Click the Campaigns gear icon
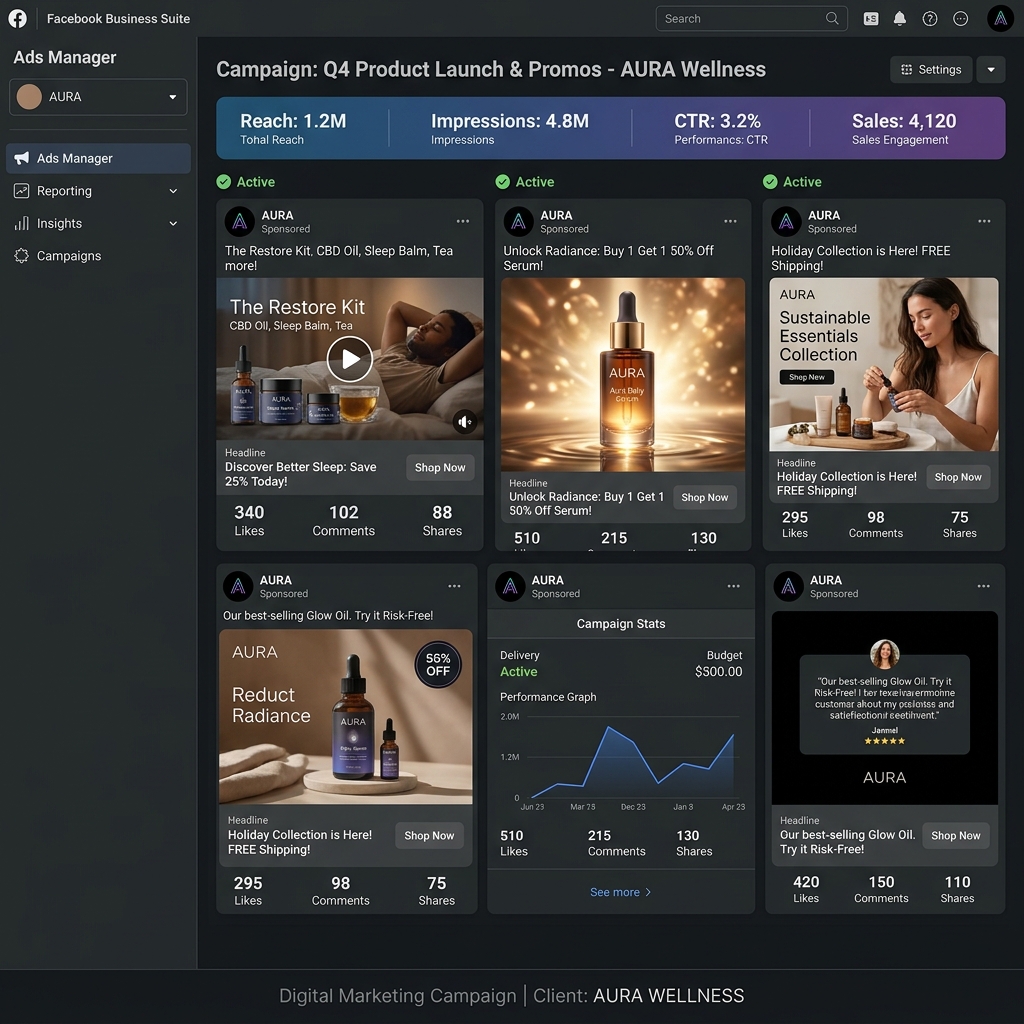This screenshot has height=1024, width=1024. 22,256
